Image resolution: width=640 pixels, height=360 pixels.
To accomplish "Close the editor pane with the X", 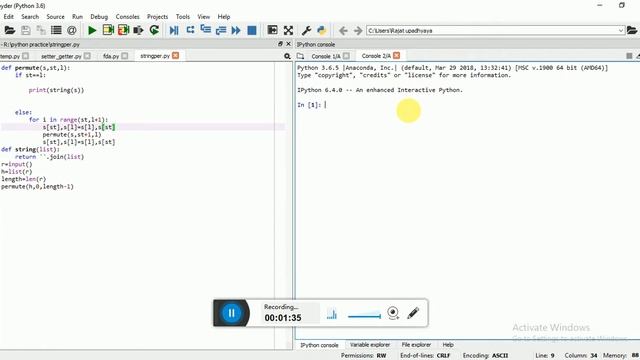I will (x=289, y=44).
